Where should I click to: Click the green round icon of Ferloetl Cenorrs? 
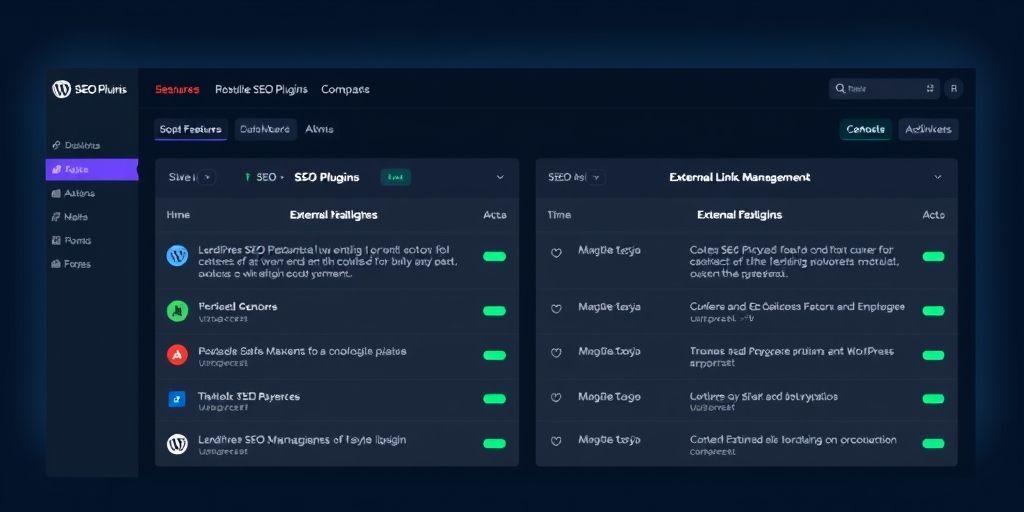click(x=177, y=311)
